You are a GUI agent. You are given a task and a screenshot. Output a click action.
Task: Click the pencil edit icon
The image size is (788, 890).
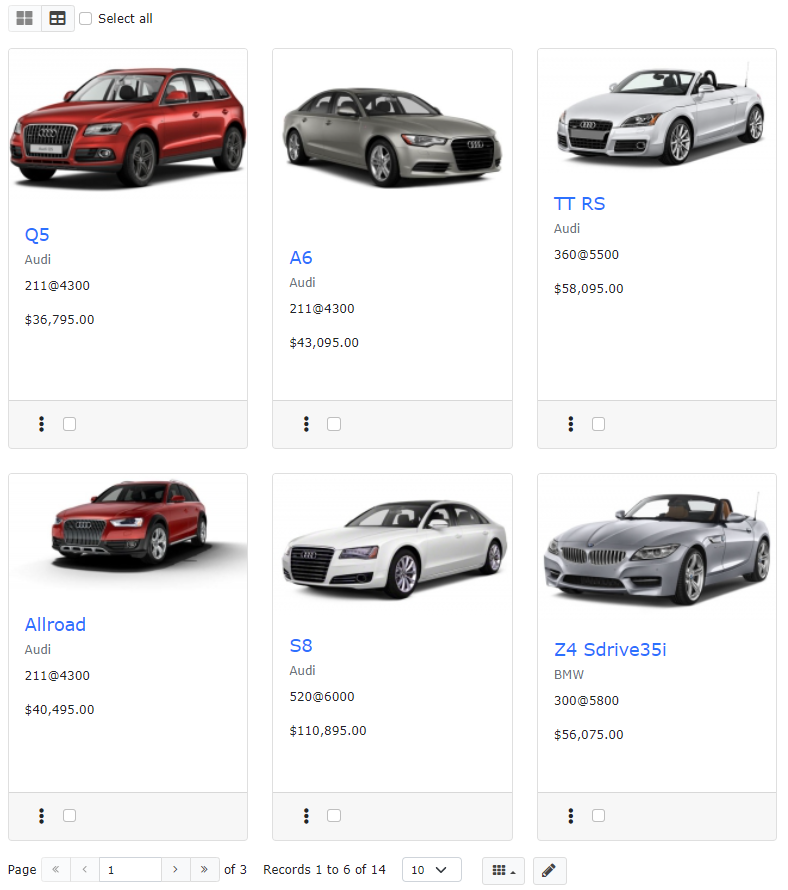[x=548, y=870]
